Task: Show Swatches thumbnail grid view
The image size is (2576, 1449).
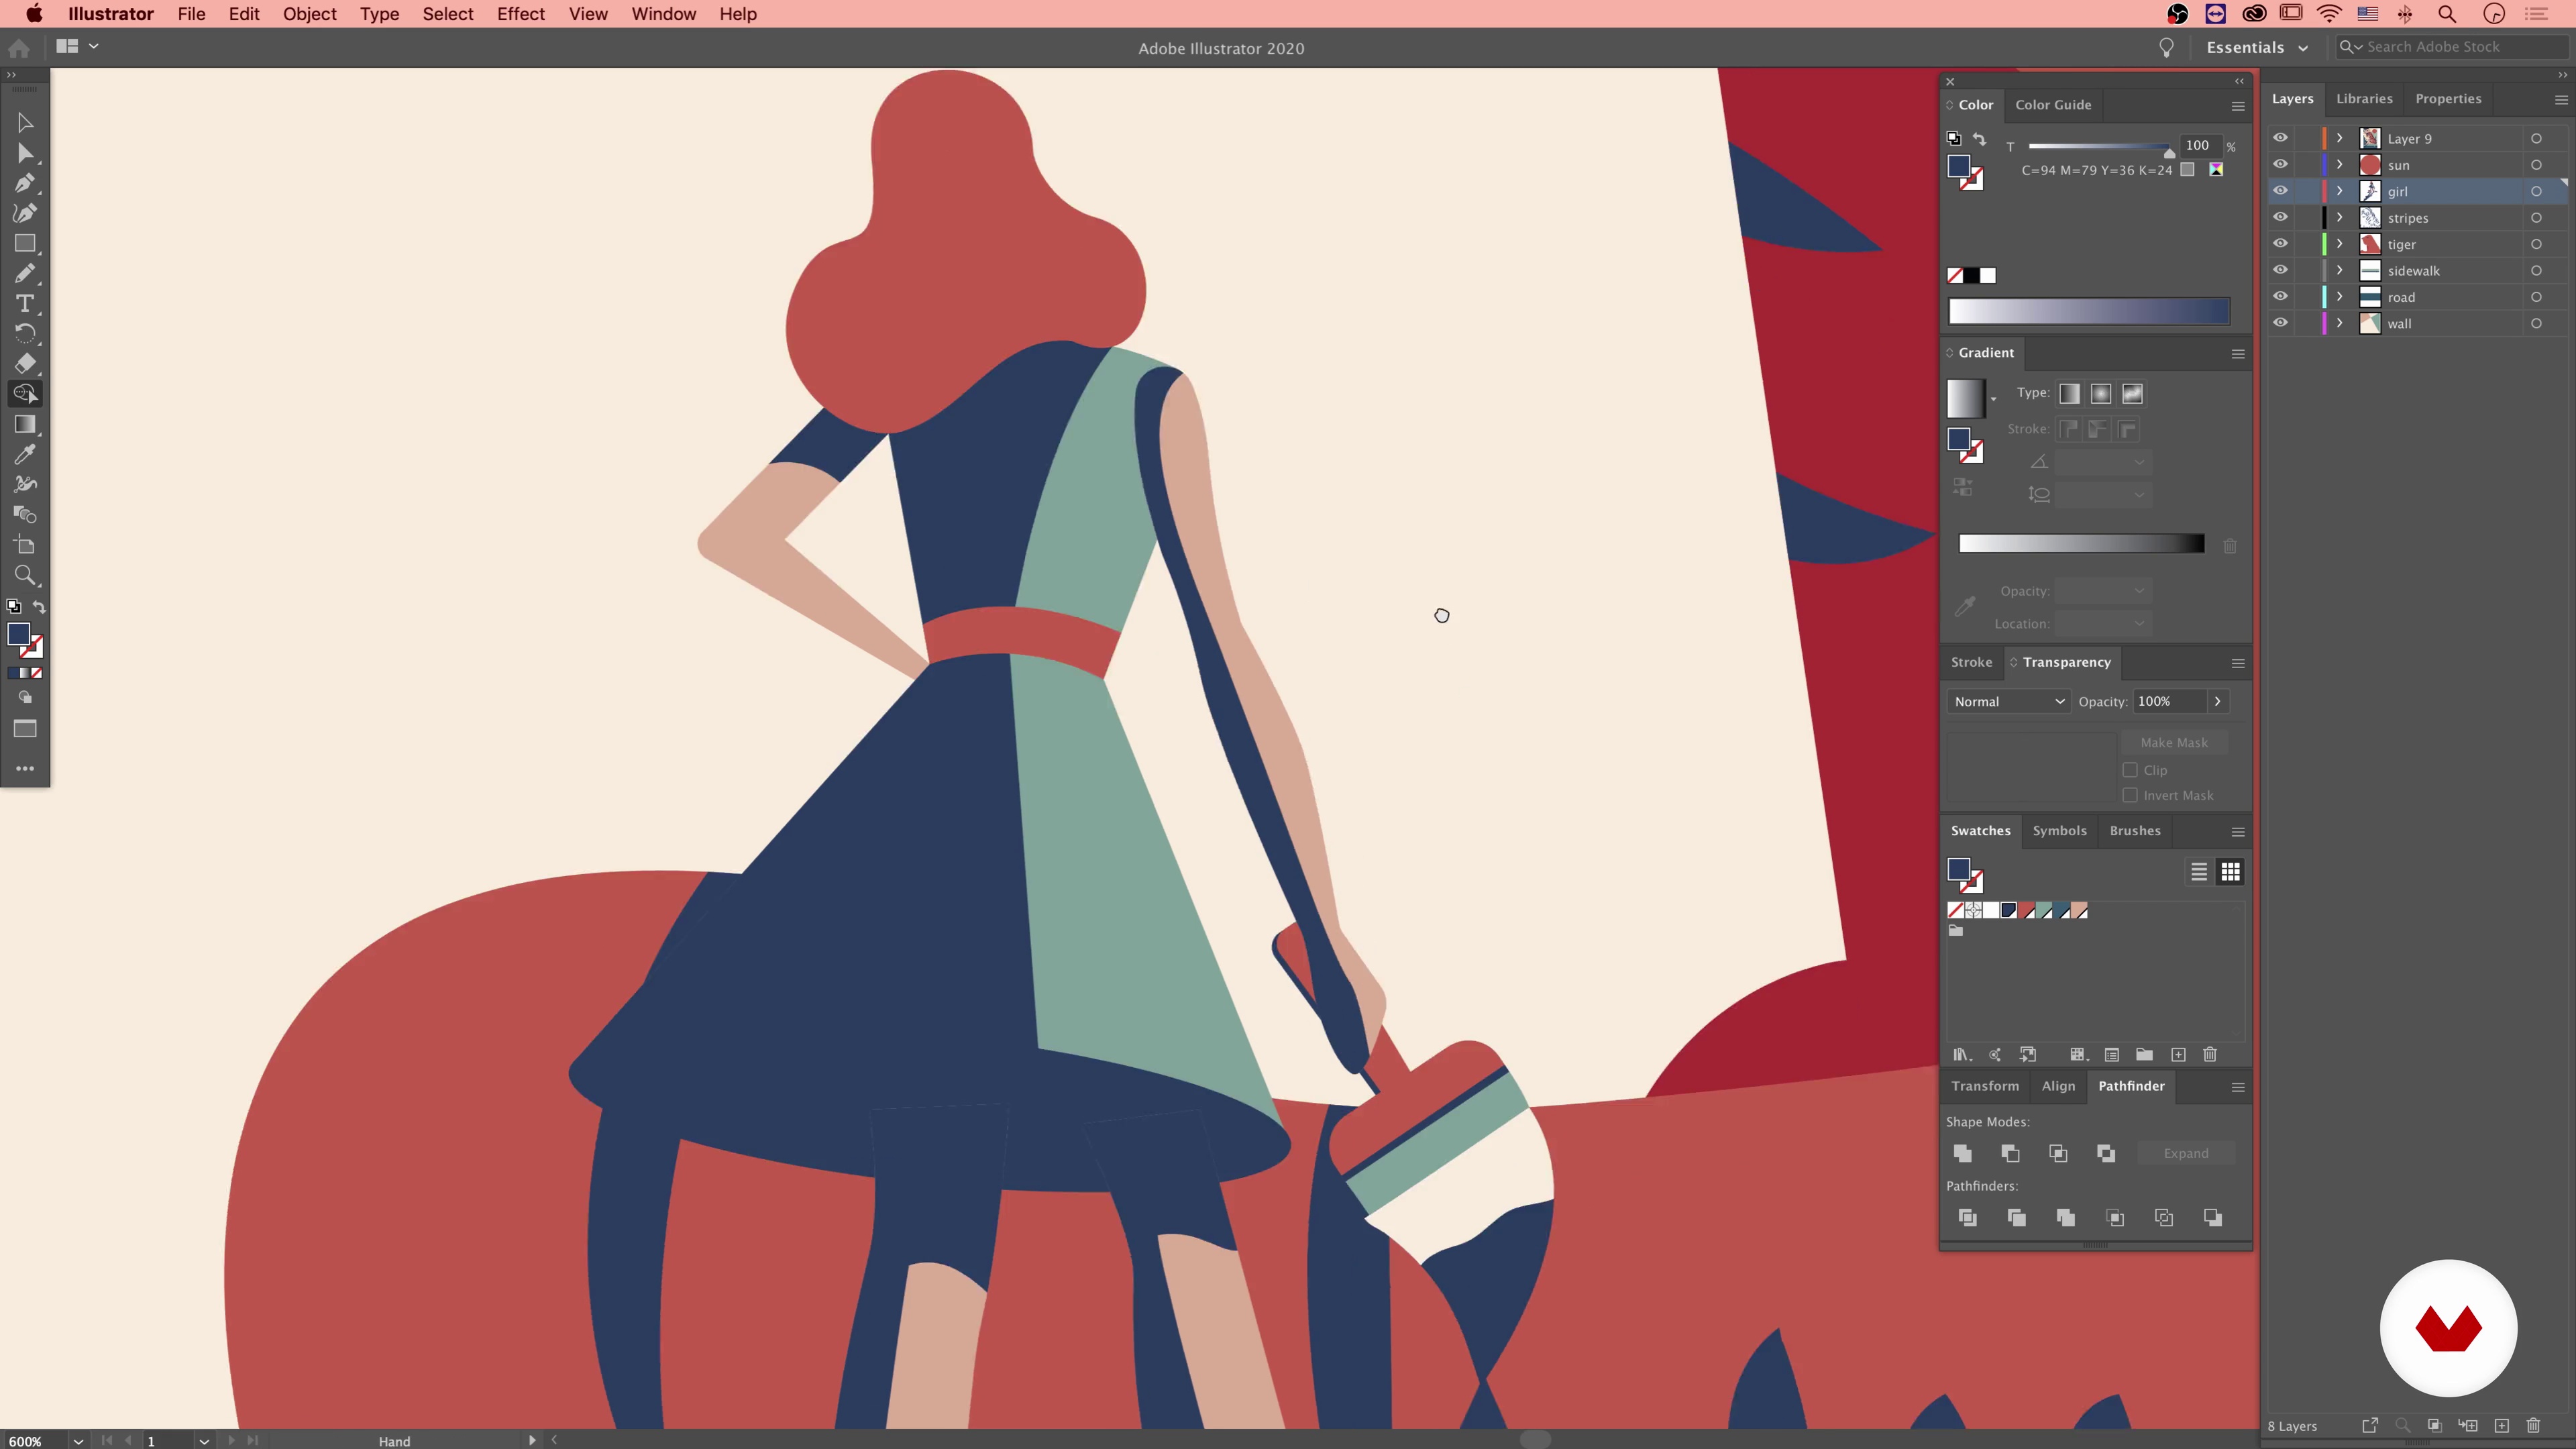Action: point(2230,872)
